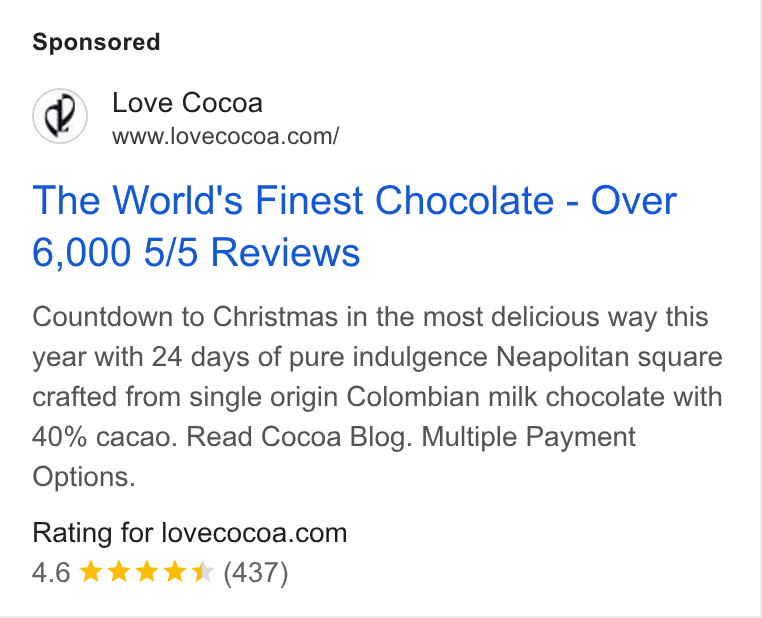762x618 pixels.
Task: Click the Multiple Payment Options text
Action: tap(334, 457)
